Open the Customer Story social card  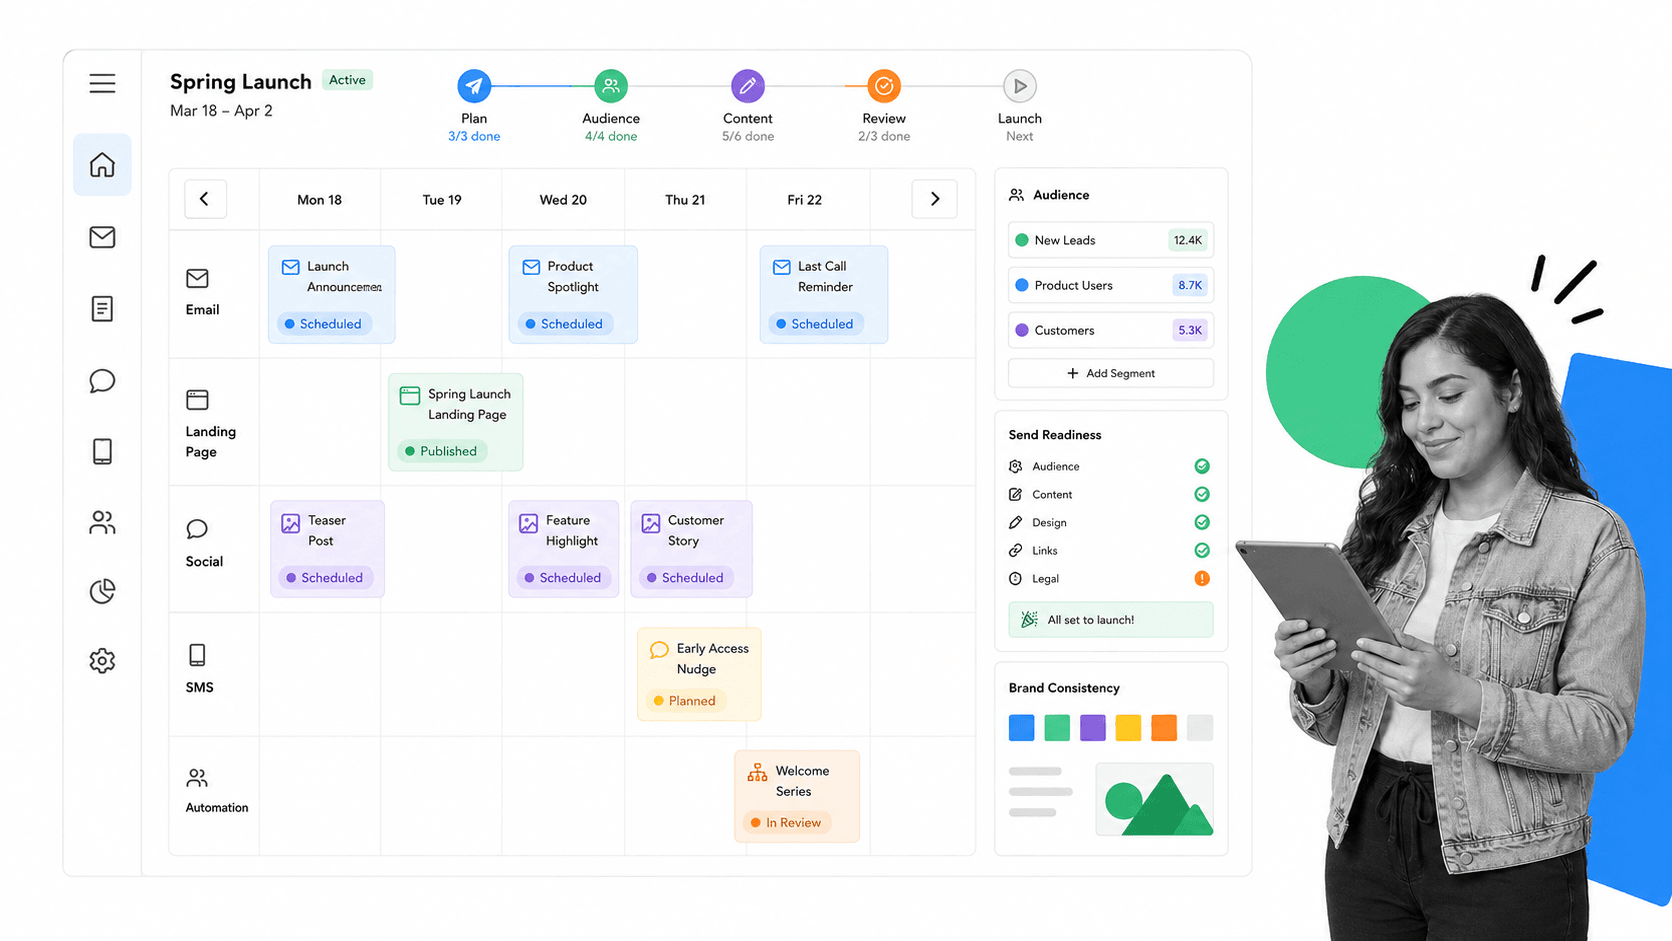coord(691,549)
